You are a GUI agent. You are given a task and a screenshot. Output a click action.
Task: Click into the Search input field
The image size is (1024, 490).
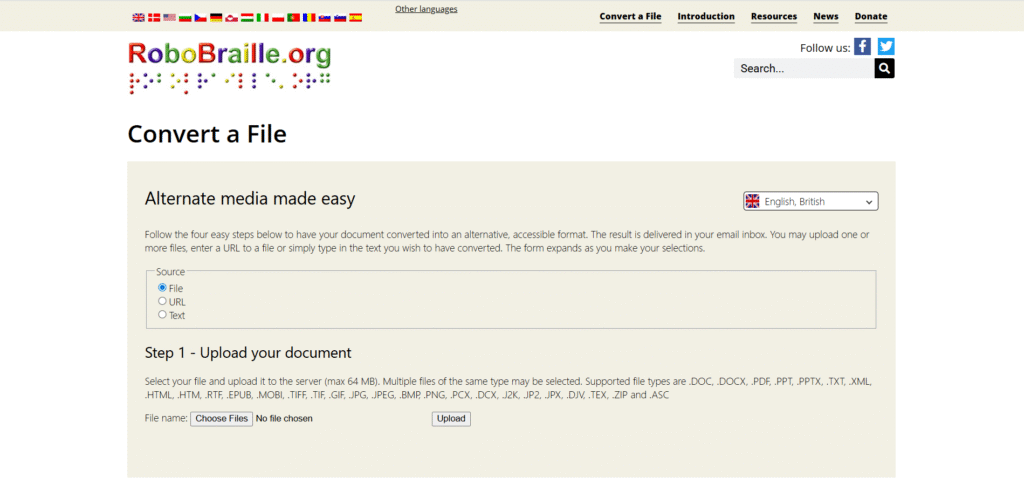point(803,68)
